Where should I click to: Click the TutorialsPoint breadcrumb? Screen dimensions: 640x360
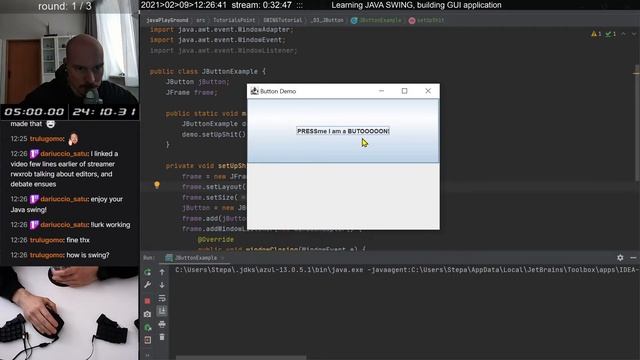pos(234,20)
